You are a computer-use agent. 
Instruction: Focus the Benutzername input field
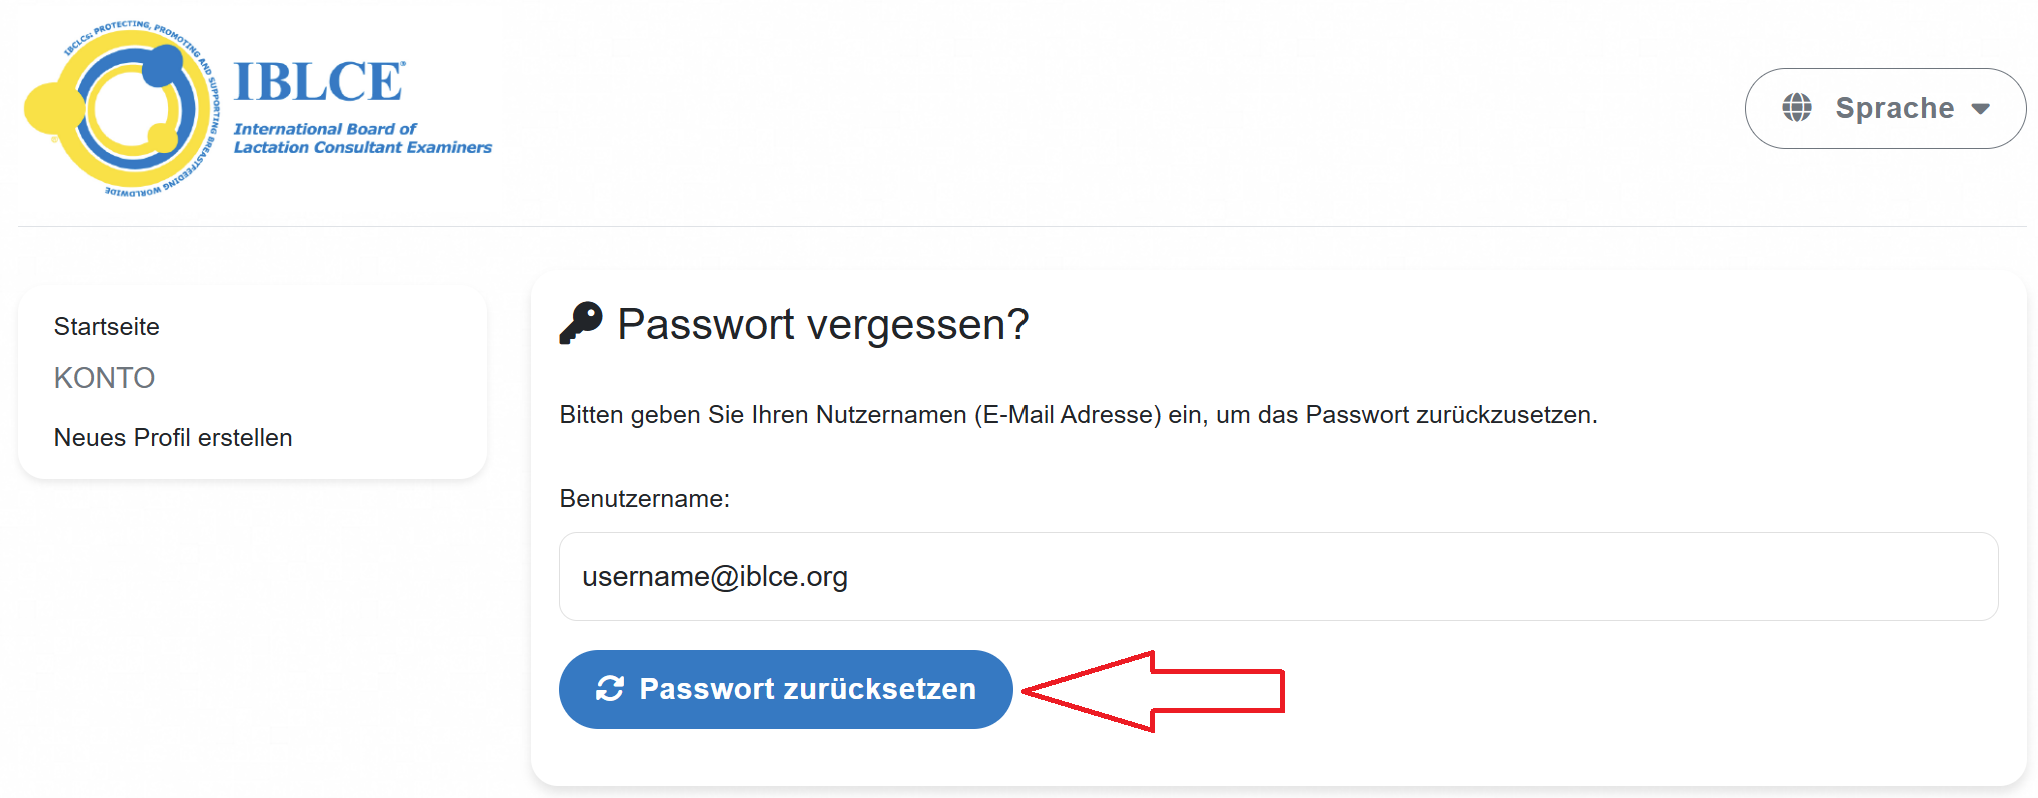[x=1278, y=577]
